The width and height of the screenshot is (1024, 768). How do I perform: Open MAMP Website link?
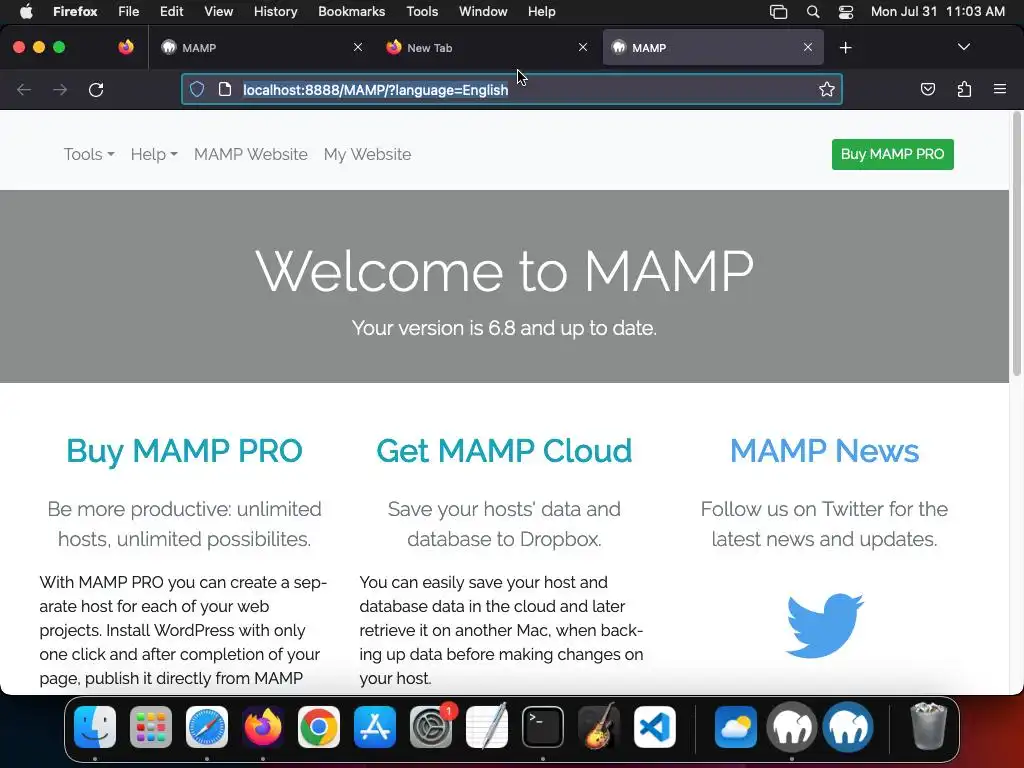coord(251,155)
